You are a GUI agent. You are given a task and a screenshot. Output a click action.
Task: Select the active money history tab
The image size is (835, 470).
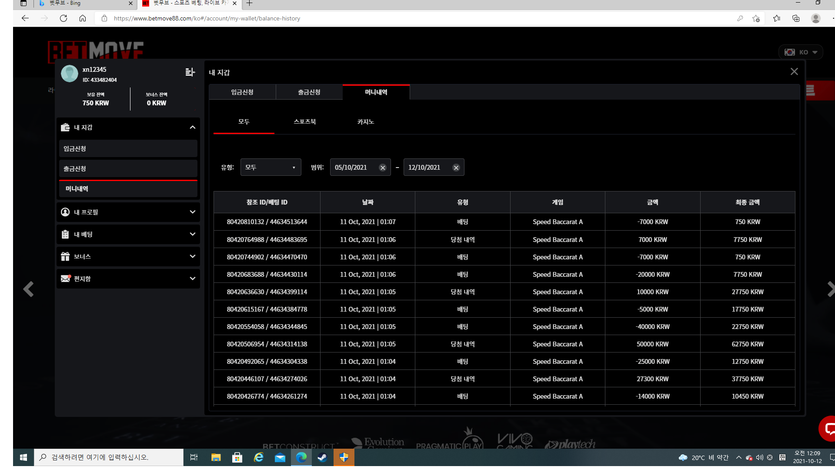click(376, 92)
